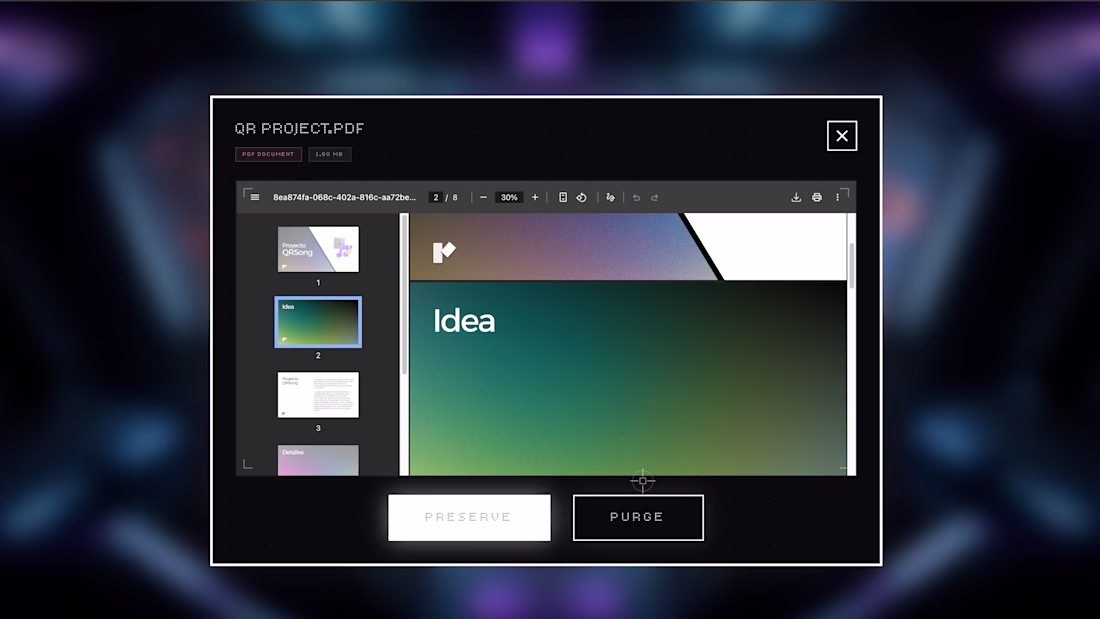
Task: Open page 1 Proyecto QRSong thumbnail
Action: tap(318, 249)
